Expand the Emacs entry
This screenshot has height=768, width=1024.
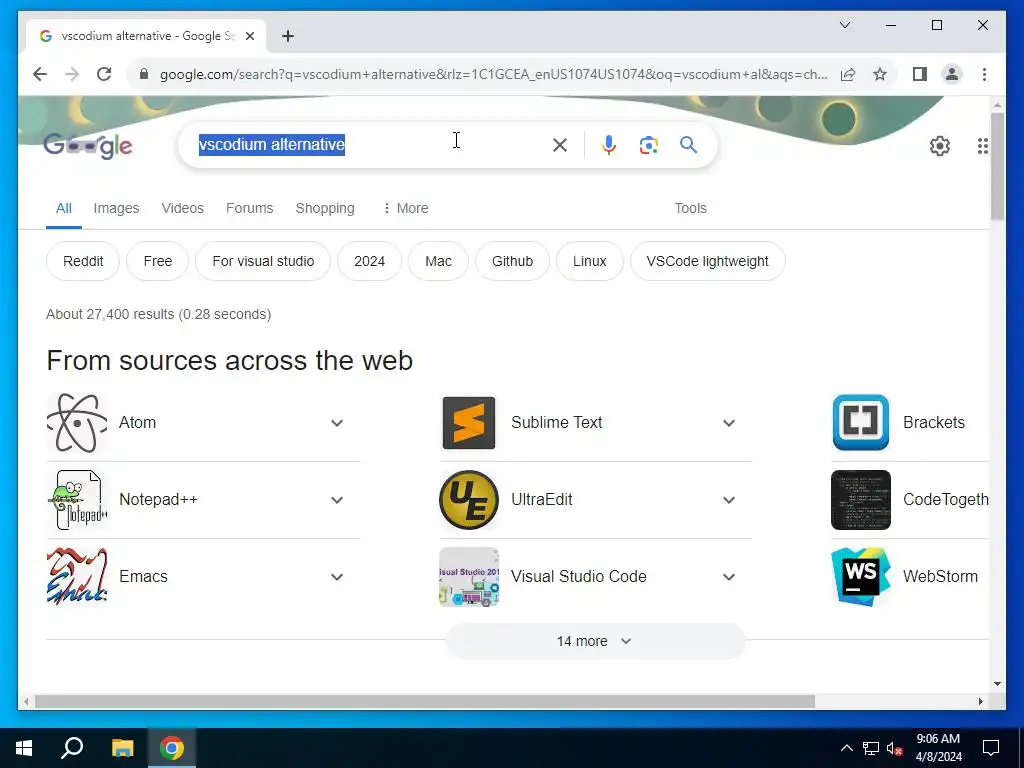[x=337, y=577]
